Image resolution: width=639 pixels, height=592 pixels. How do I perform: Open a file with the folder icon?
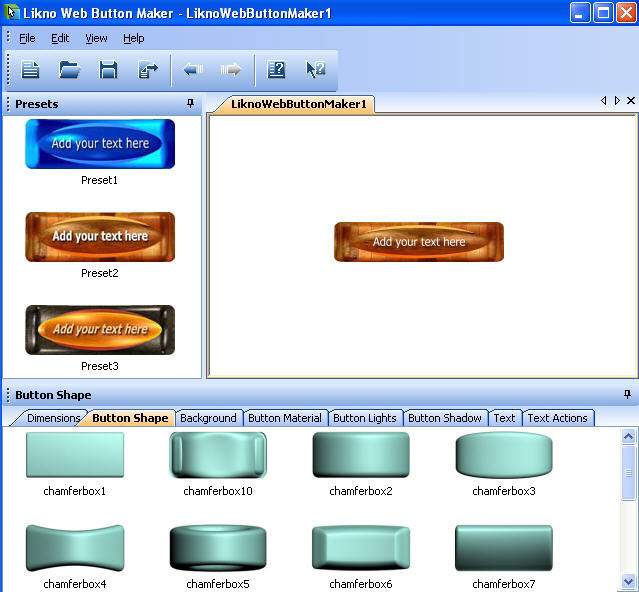pos(69,70)
